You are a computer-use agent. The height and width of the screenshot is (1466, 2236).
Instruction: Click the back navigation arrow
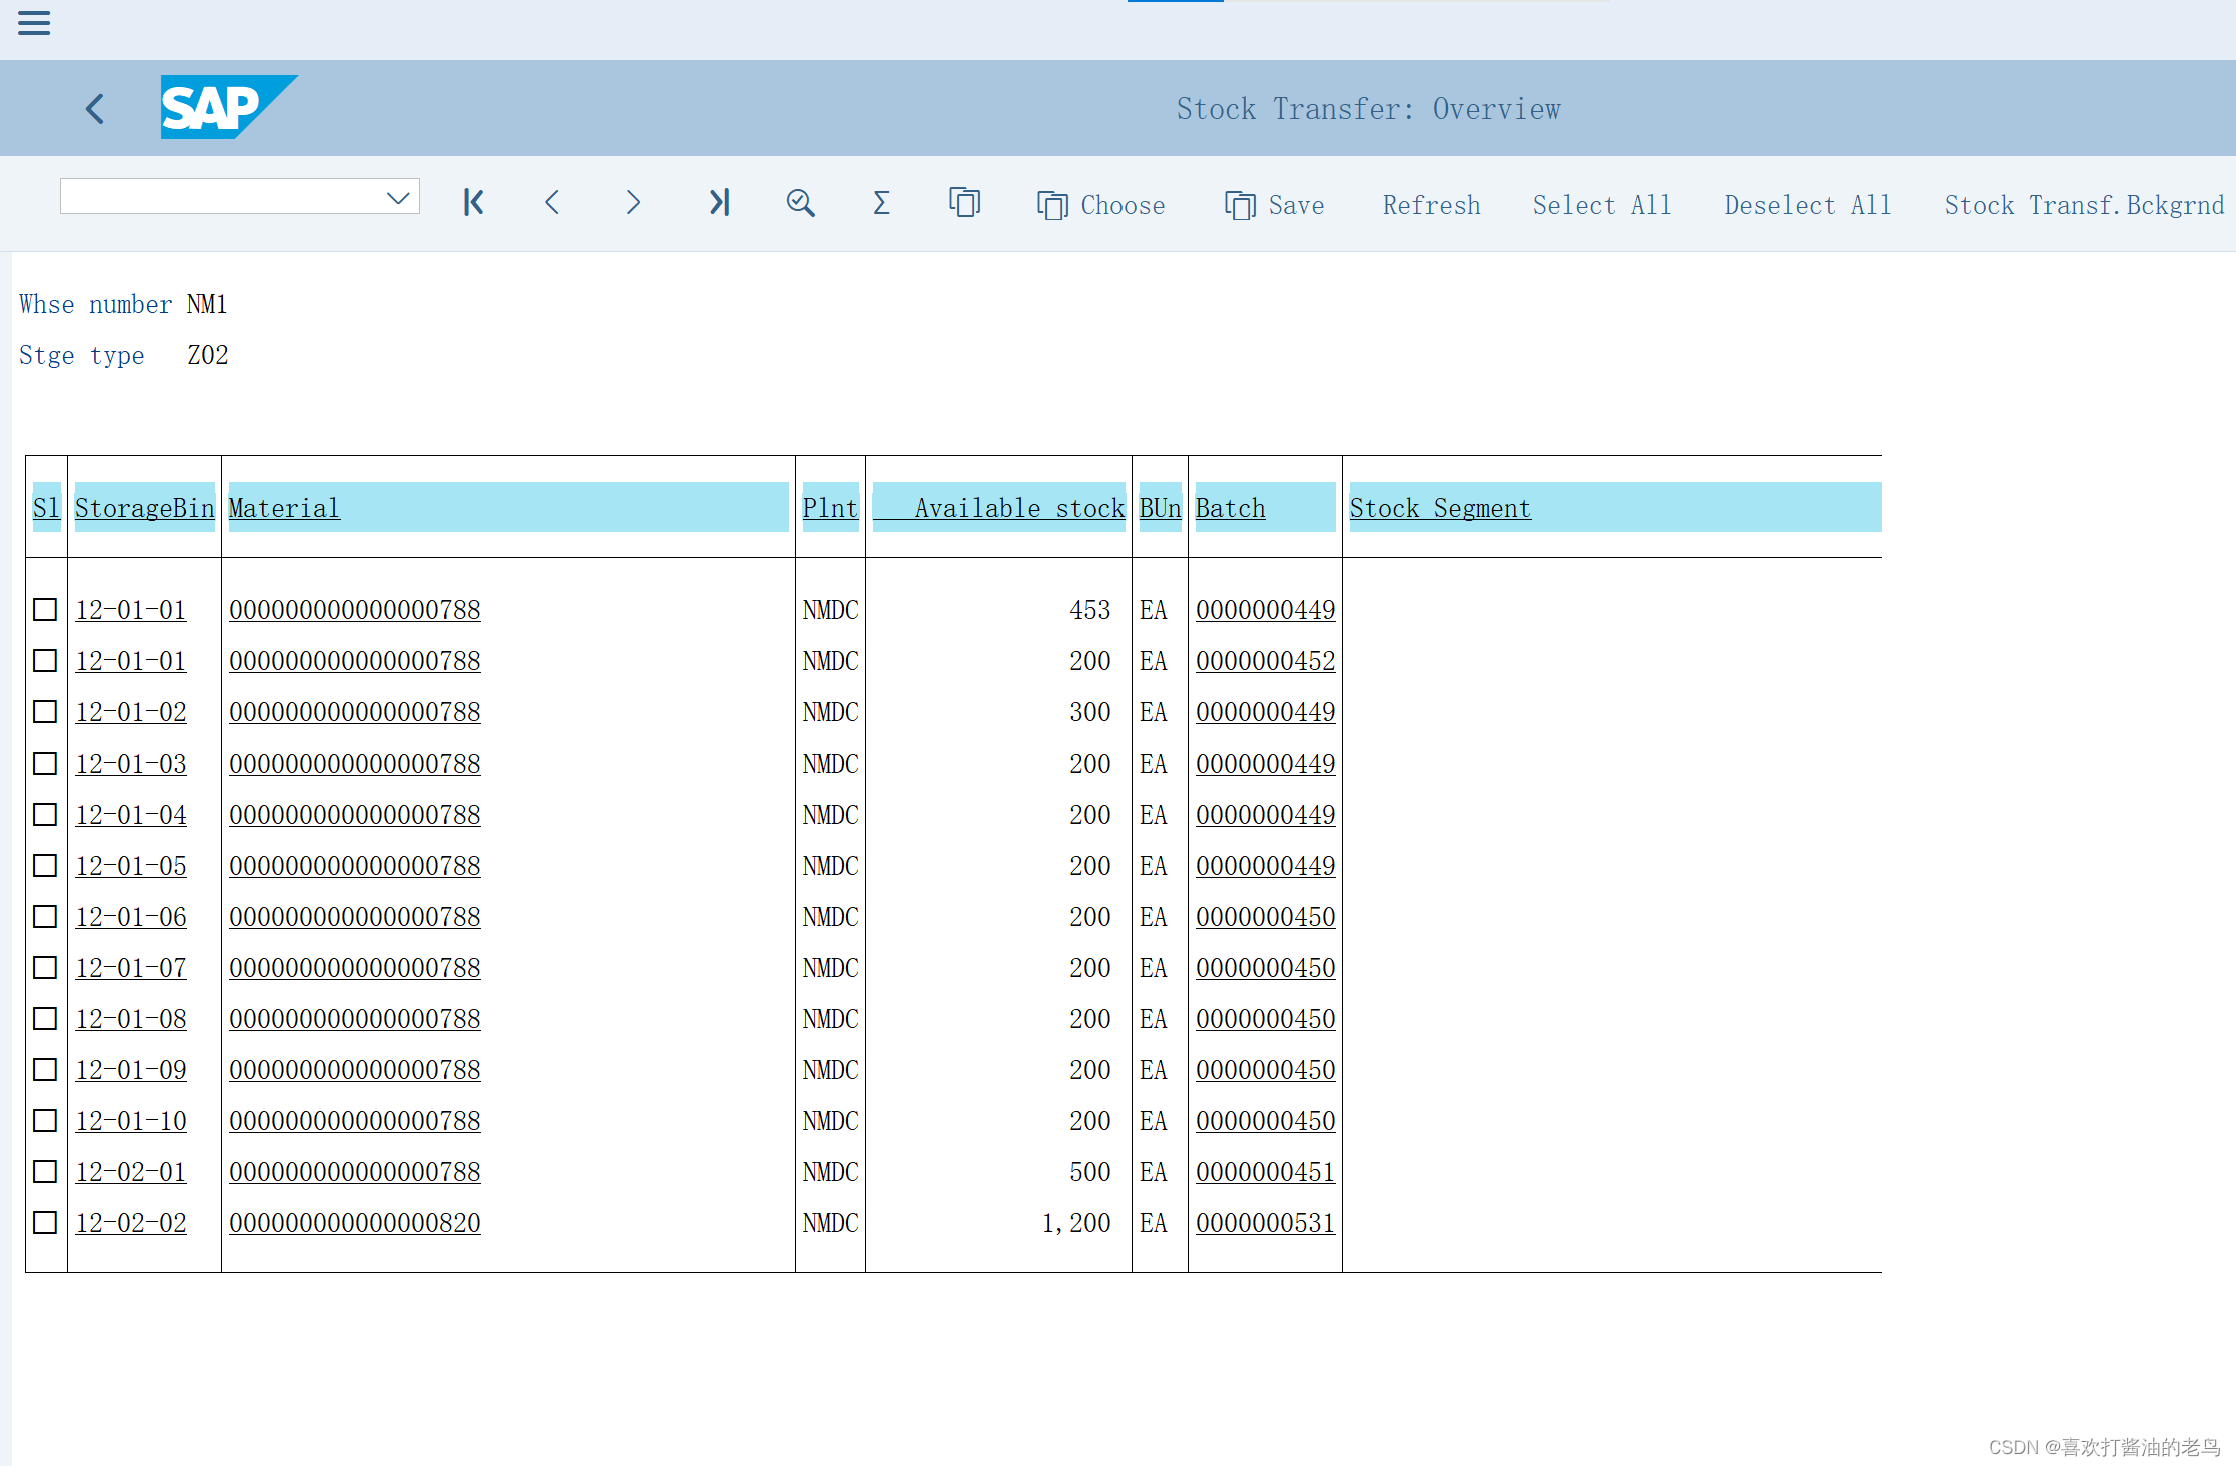(x=95, y=108)
